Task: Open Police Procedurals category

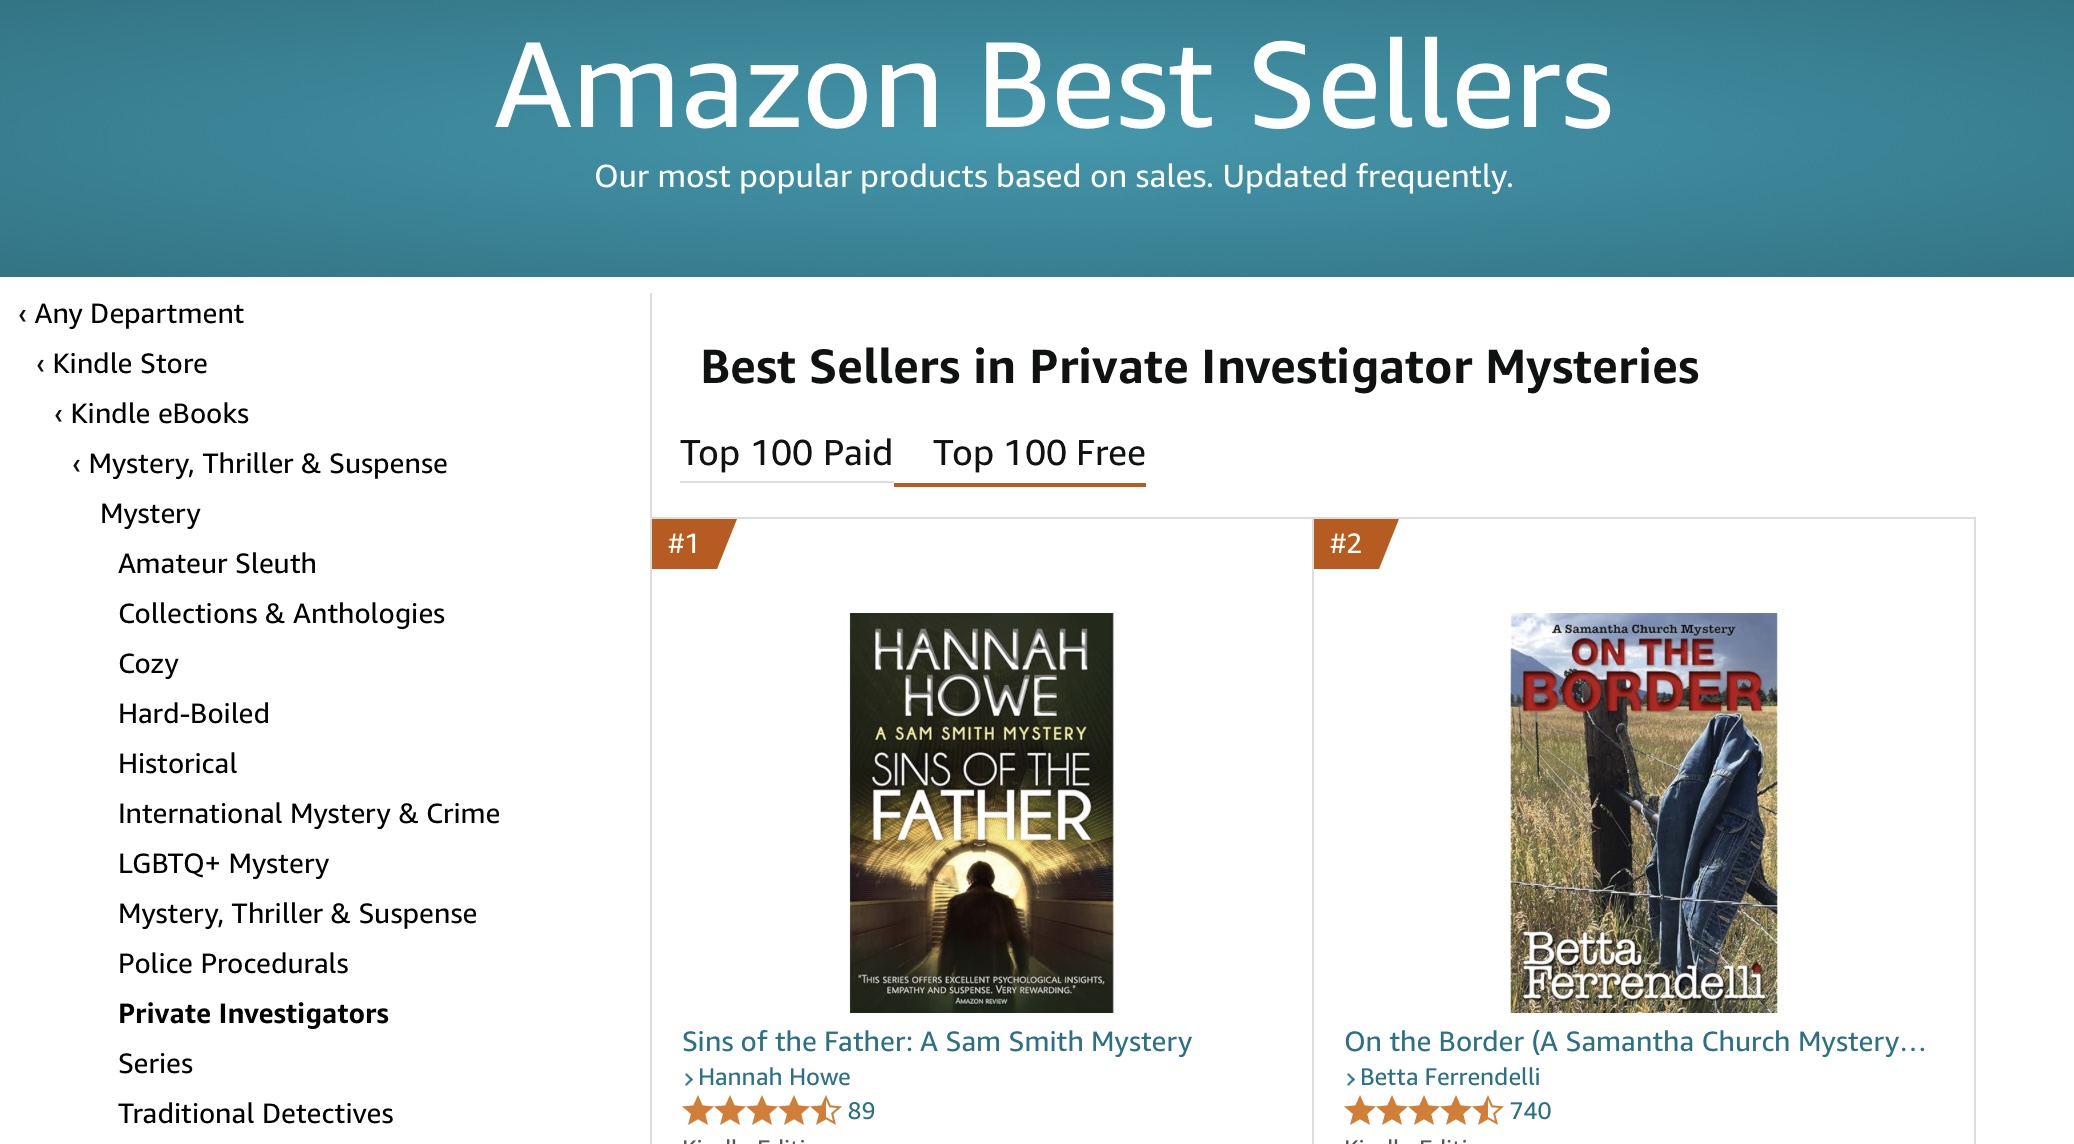Action: [233, 964]
